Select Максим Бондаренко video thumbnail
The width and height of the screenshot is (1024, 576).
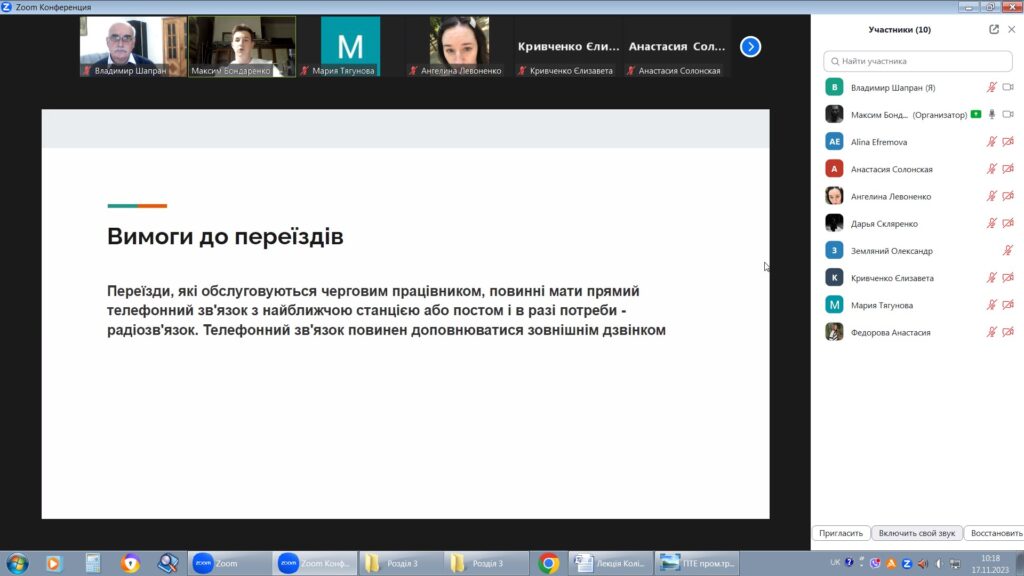[x=242, y=46]
